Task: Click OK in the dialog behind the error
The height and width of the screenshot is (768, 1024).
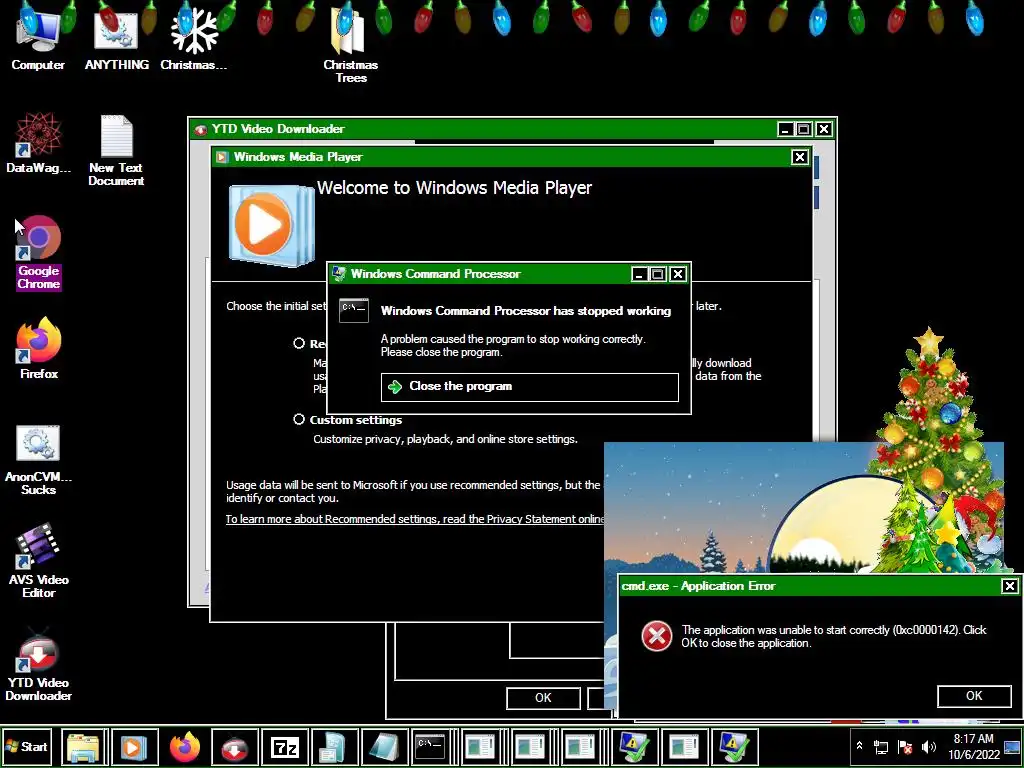Action: (x=543, y=698)
